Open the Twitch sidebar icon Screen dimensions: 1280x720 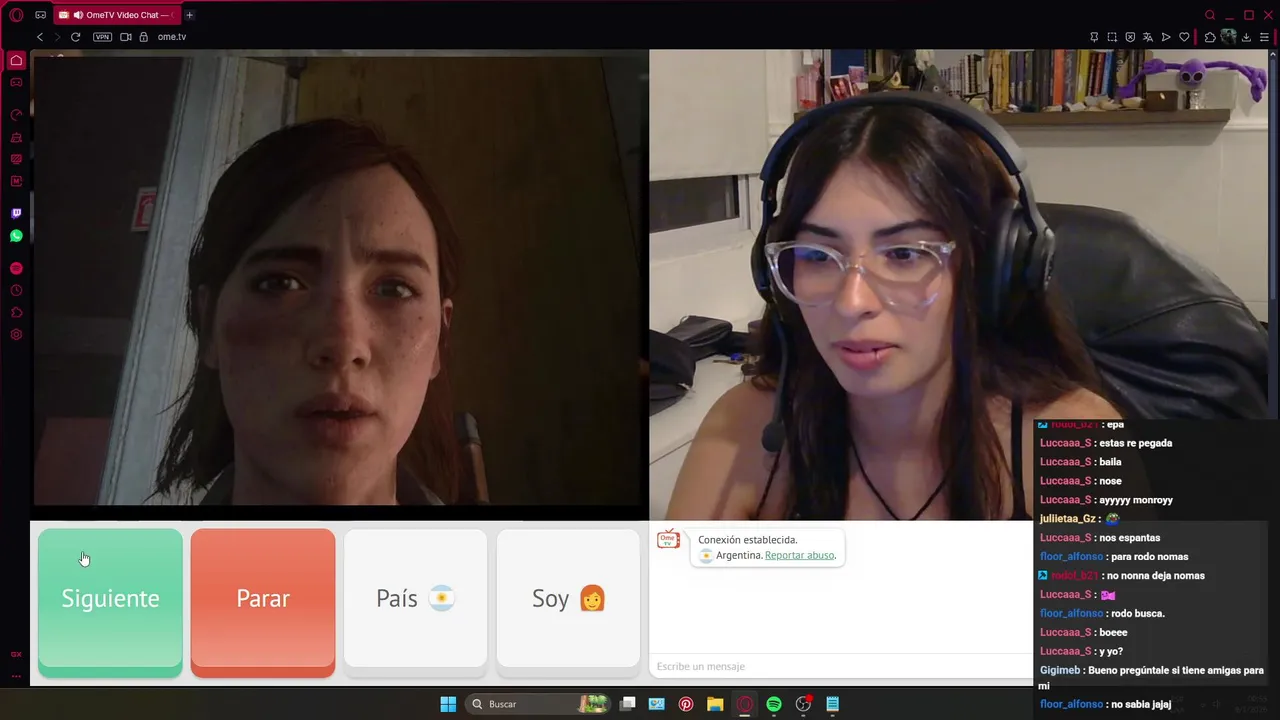point(16,213)
